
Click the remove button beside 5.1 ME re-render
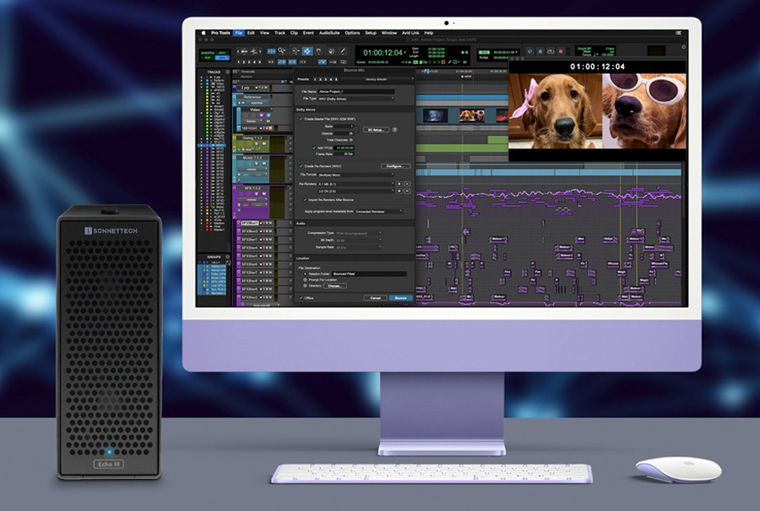(x=407, y=184)
